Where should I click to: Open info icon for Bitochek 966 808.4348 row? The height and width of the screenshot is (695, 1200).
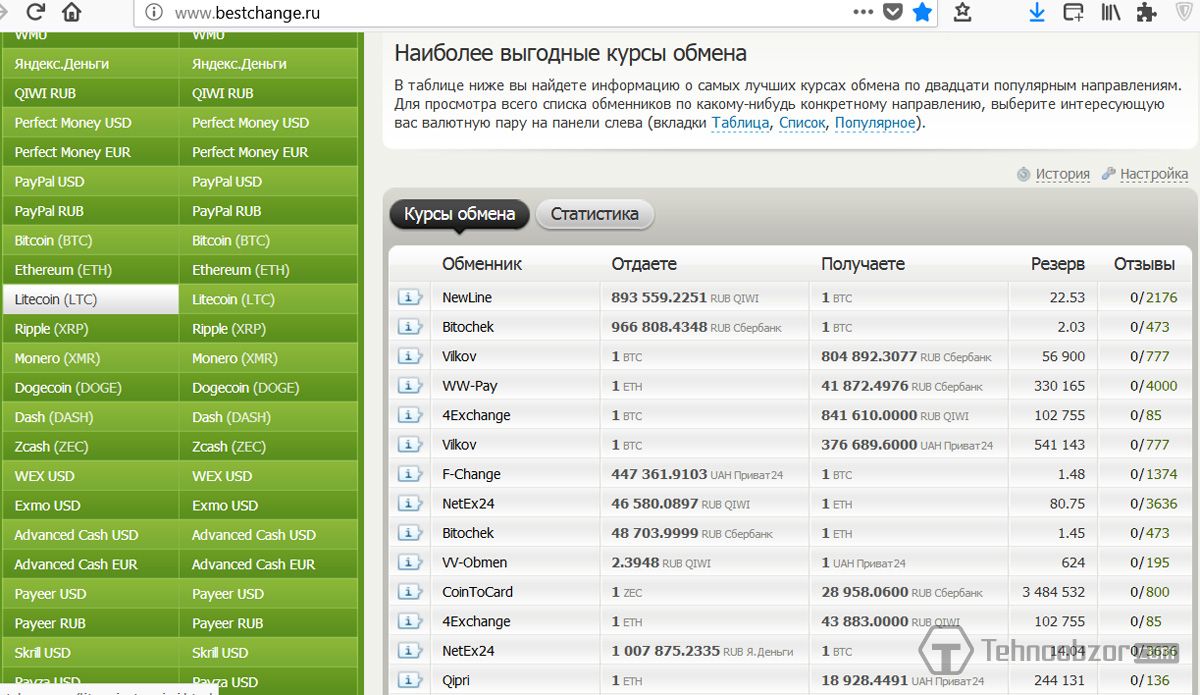(410, 327)
